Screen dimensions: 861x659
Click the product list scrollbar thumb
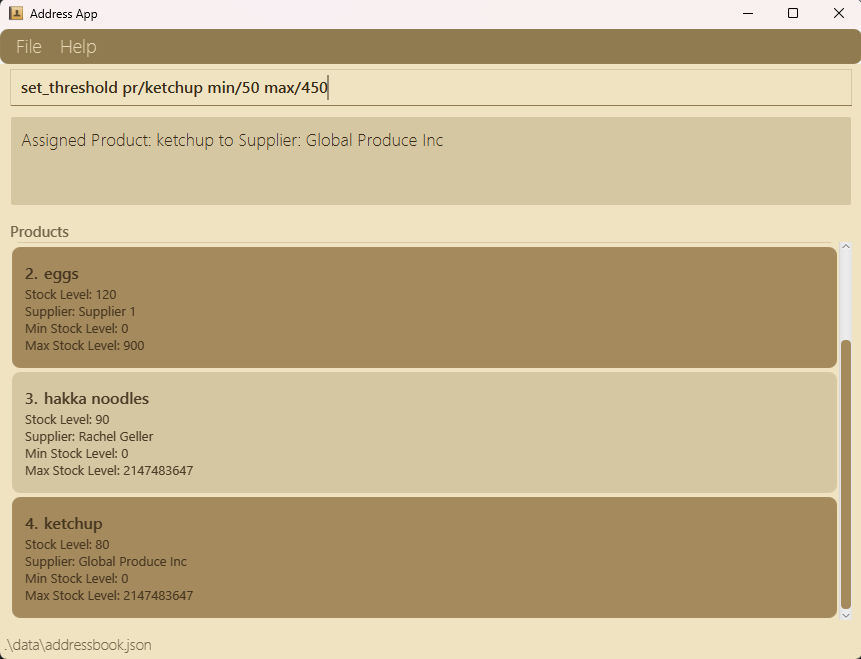coord(846,474)
